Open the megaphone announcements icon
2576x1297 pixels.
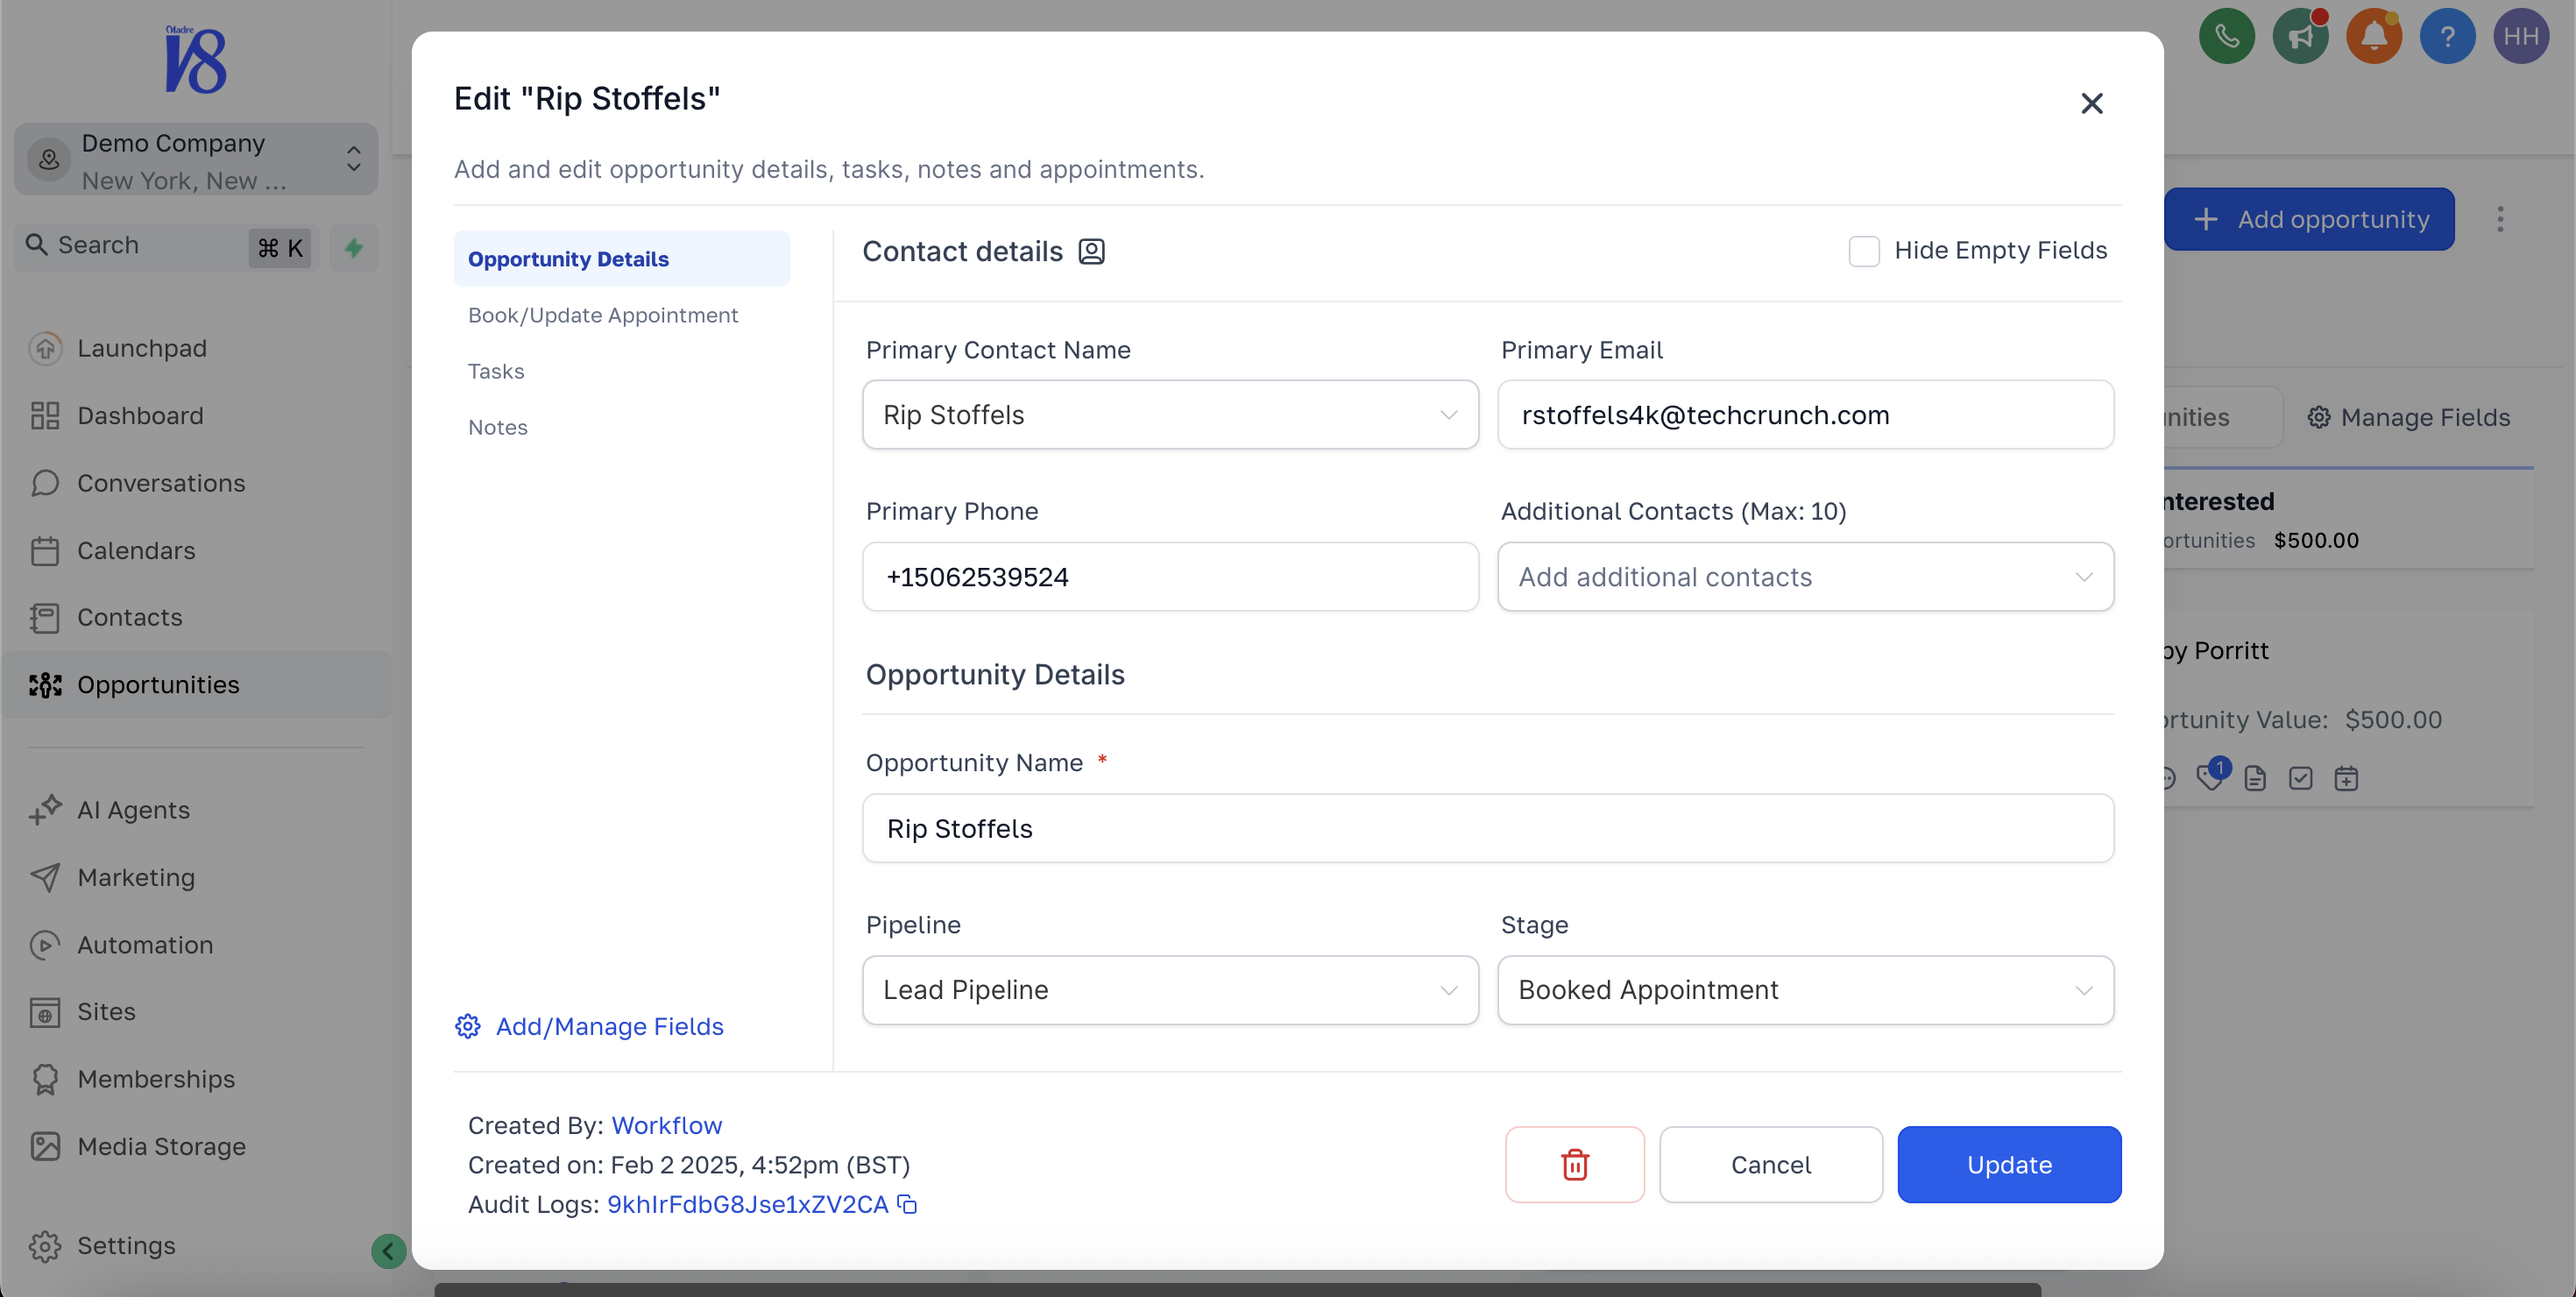coord(2300,37)
